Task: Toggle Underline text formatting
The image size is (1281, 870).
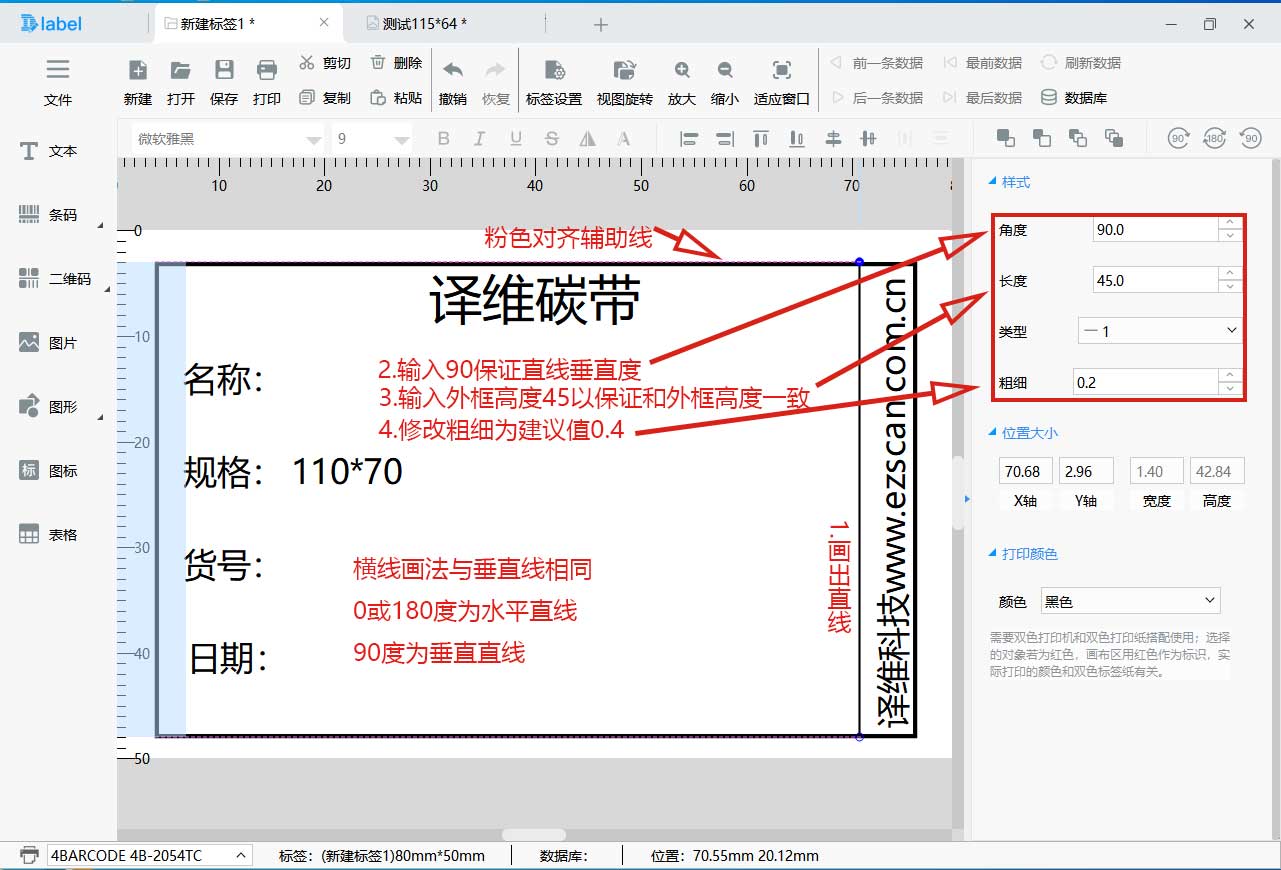Action: pos(516,139)
